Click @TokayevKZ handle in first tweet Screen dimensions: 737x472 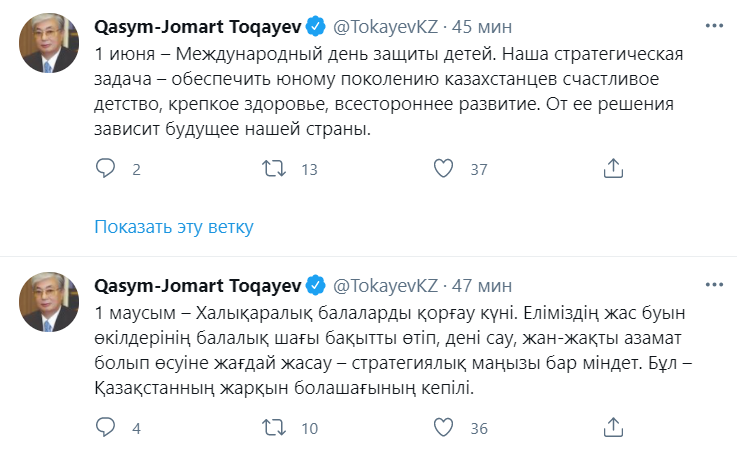tap(385, 26)
